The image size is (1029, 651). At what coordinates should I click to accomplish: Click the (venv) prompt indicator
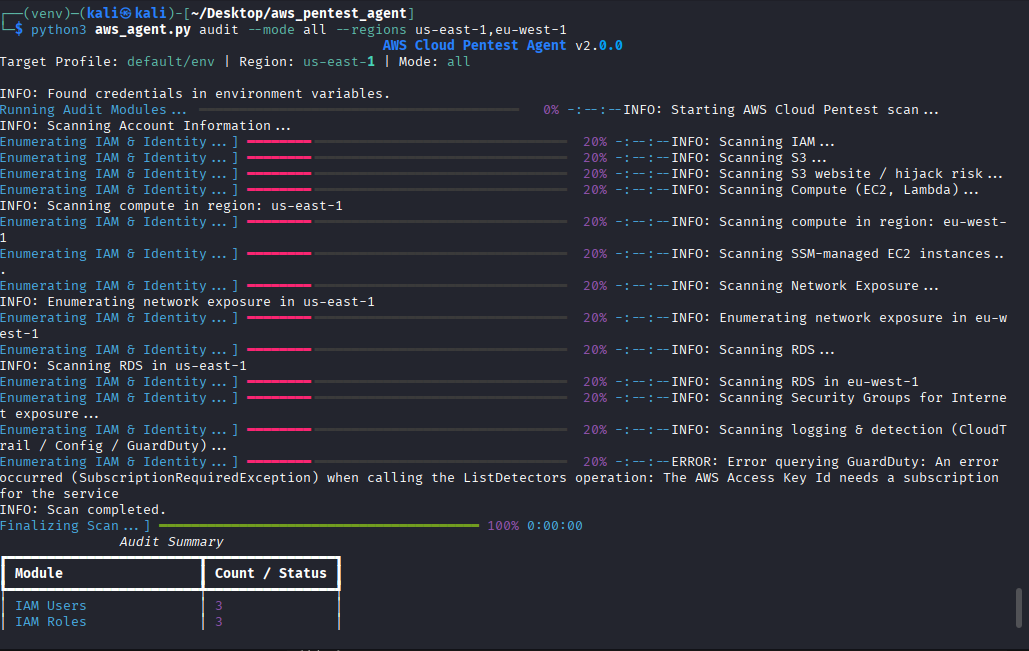pyautogui.click(x=43, y=13)
